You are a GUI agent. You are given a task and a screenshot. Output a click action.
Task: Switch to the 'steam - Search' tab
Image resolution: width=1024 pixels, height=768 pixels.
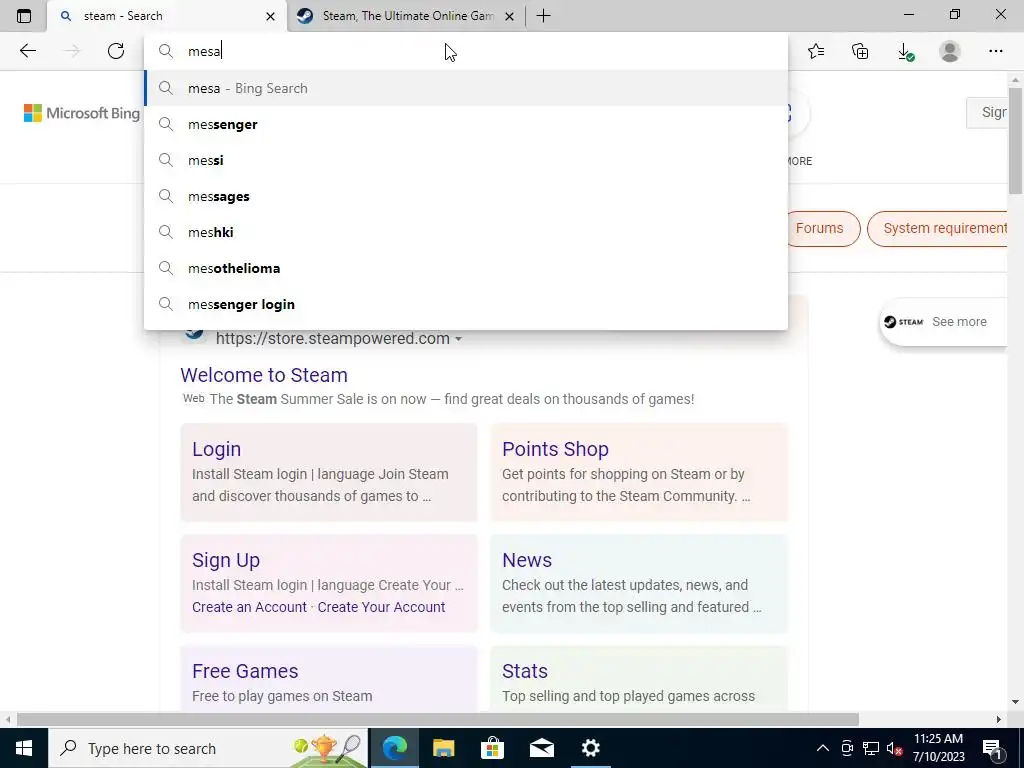click(167, 16)
